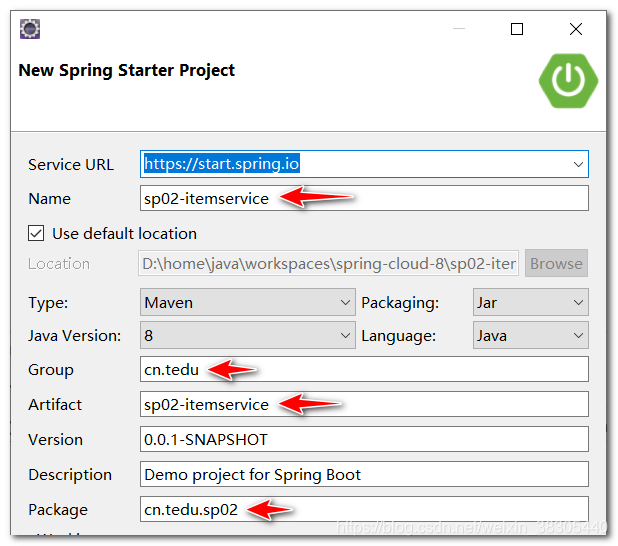Click the 'New Spring Starter Project' heading

[x=127, y=71]
